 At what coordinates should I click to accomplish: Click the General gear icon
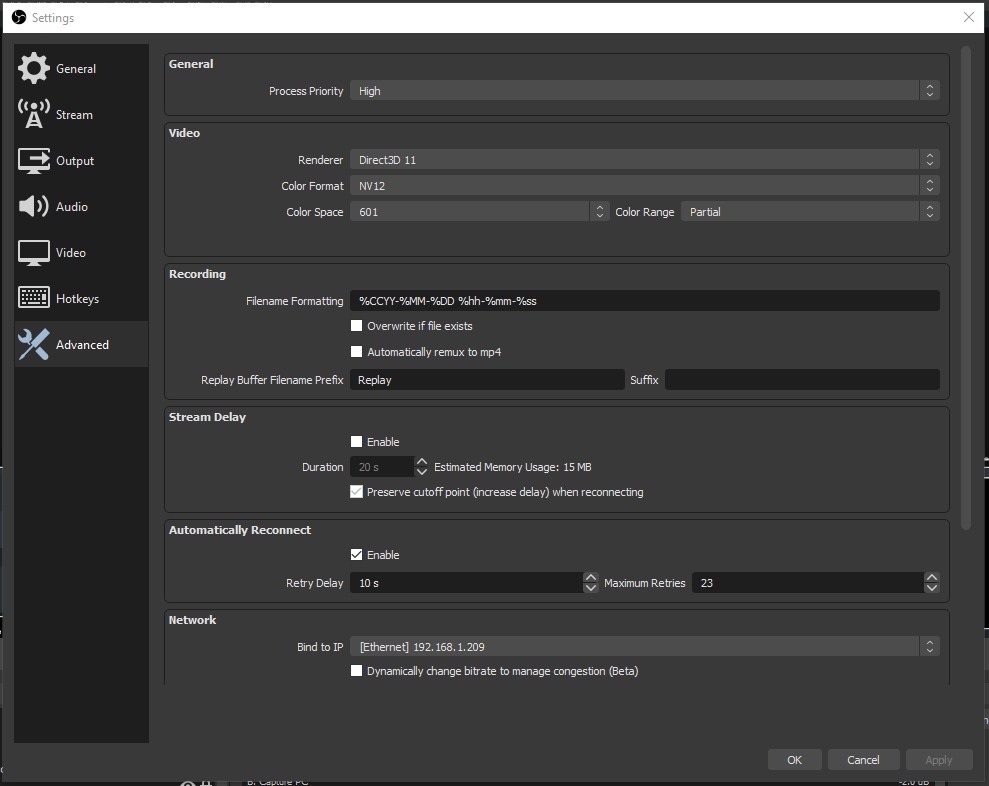(x=33, y=68)
